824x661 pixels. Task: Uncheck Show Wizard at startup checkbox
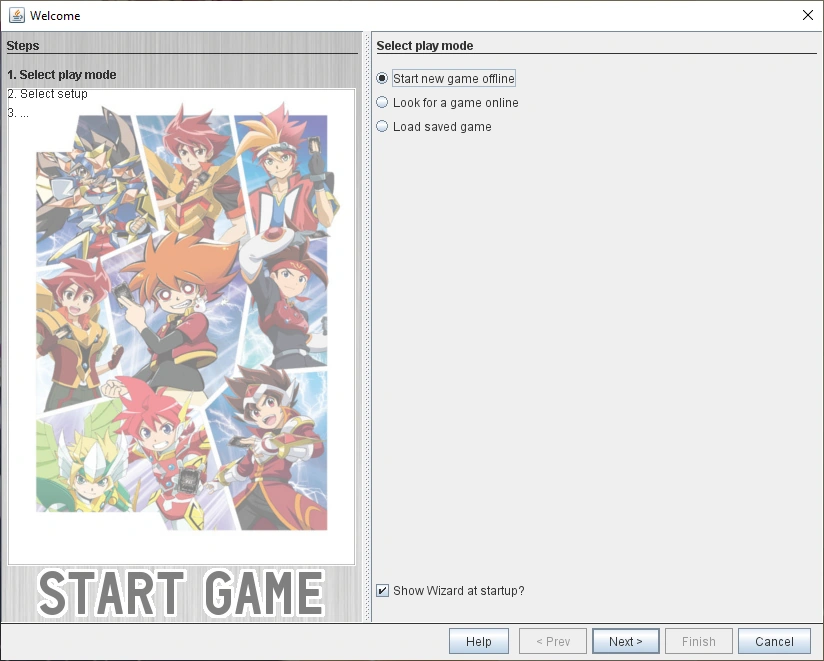pos(383,591)
